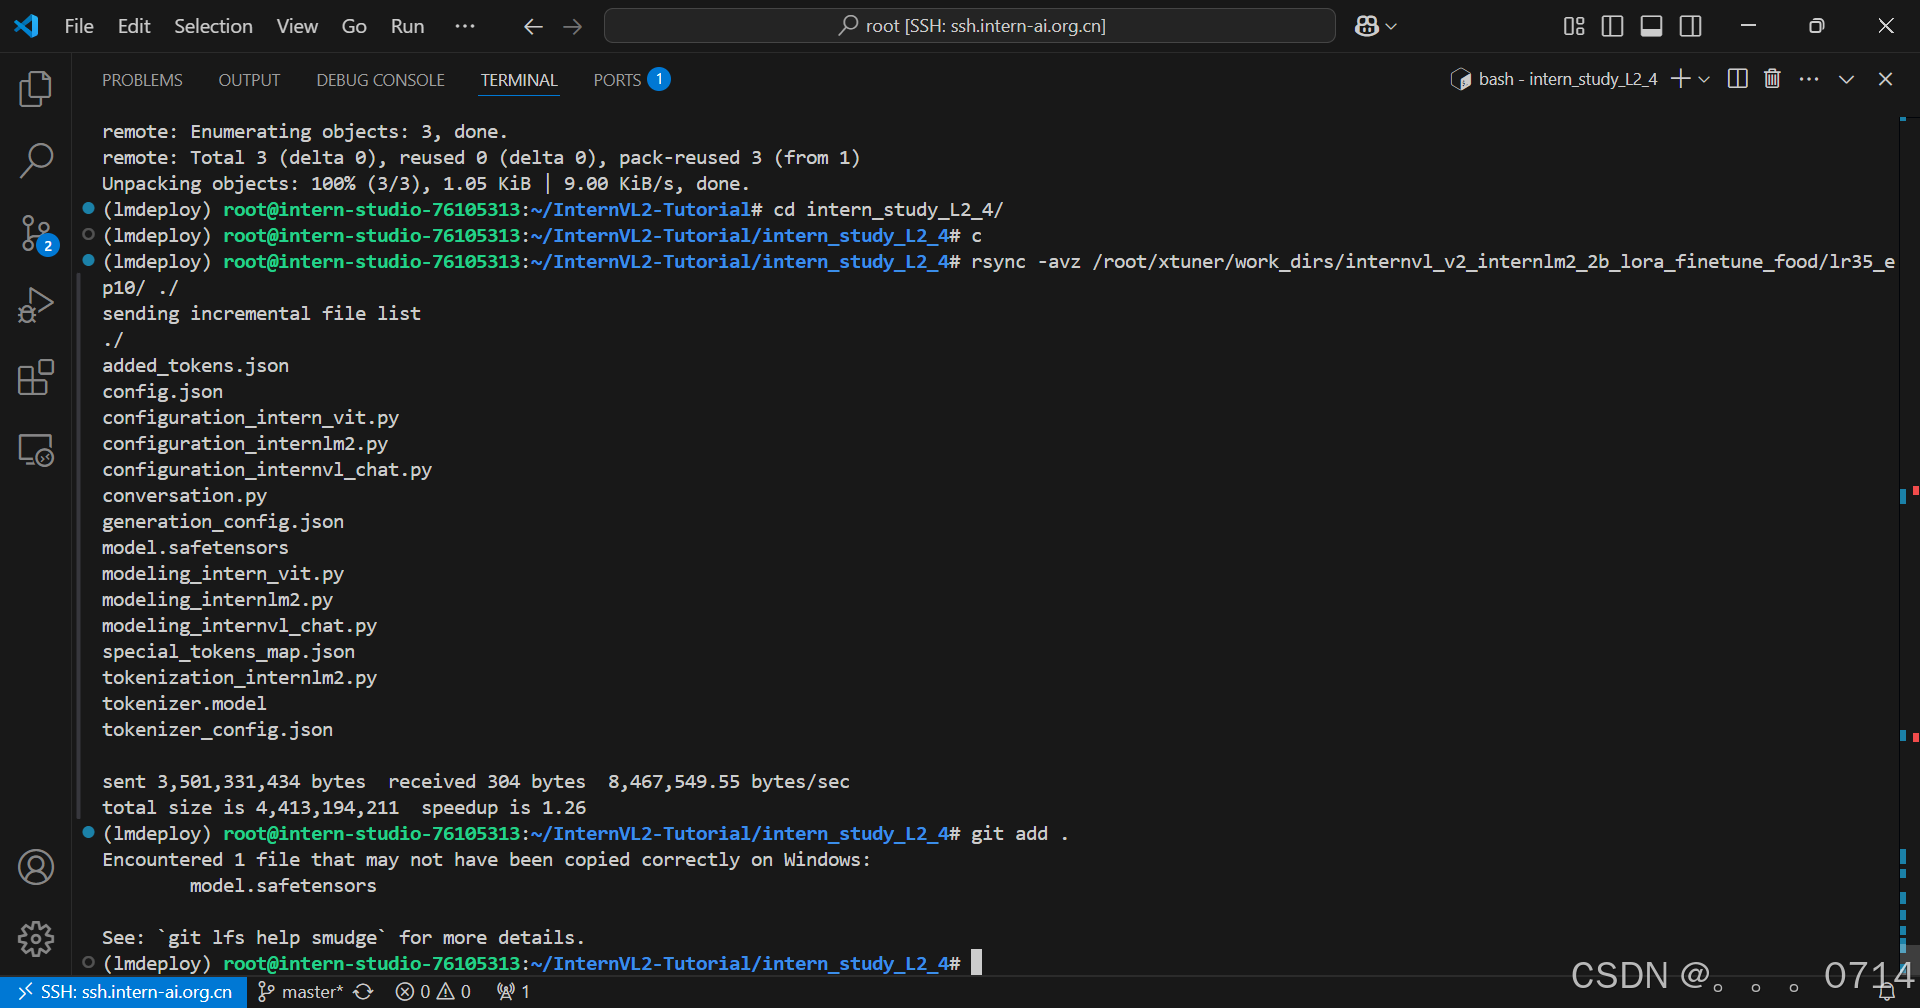Show more menu items with ellipsis
Viewport: 1920px width, 1008px height.
pos(465,26)
